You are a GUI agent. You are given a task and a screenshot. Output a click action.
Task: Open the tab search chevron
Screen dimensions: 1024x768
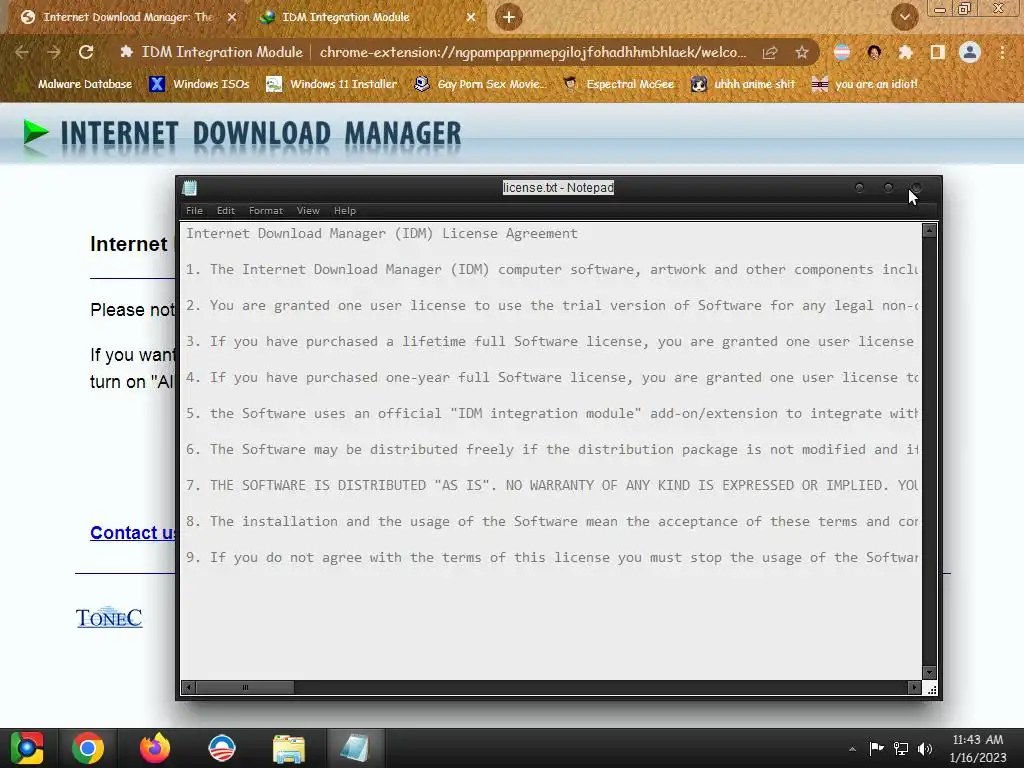904,17
